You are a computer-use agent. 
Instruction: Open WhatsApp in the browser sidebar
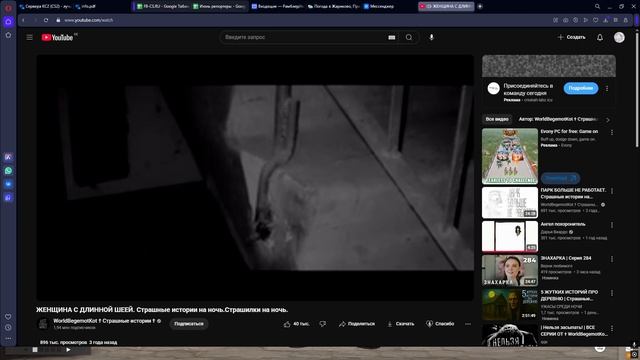(8, 171)
